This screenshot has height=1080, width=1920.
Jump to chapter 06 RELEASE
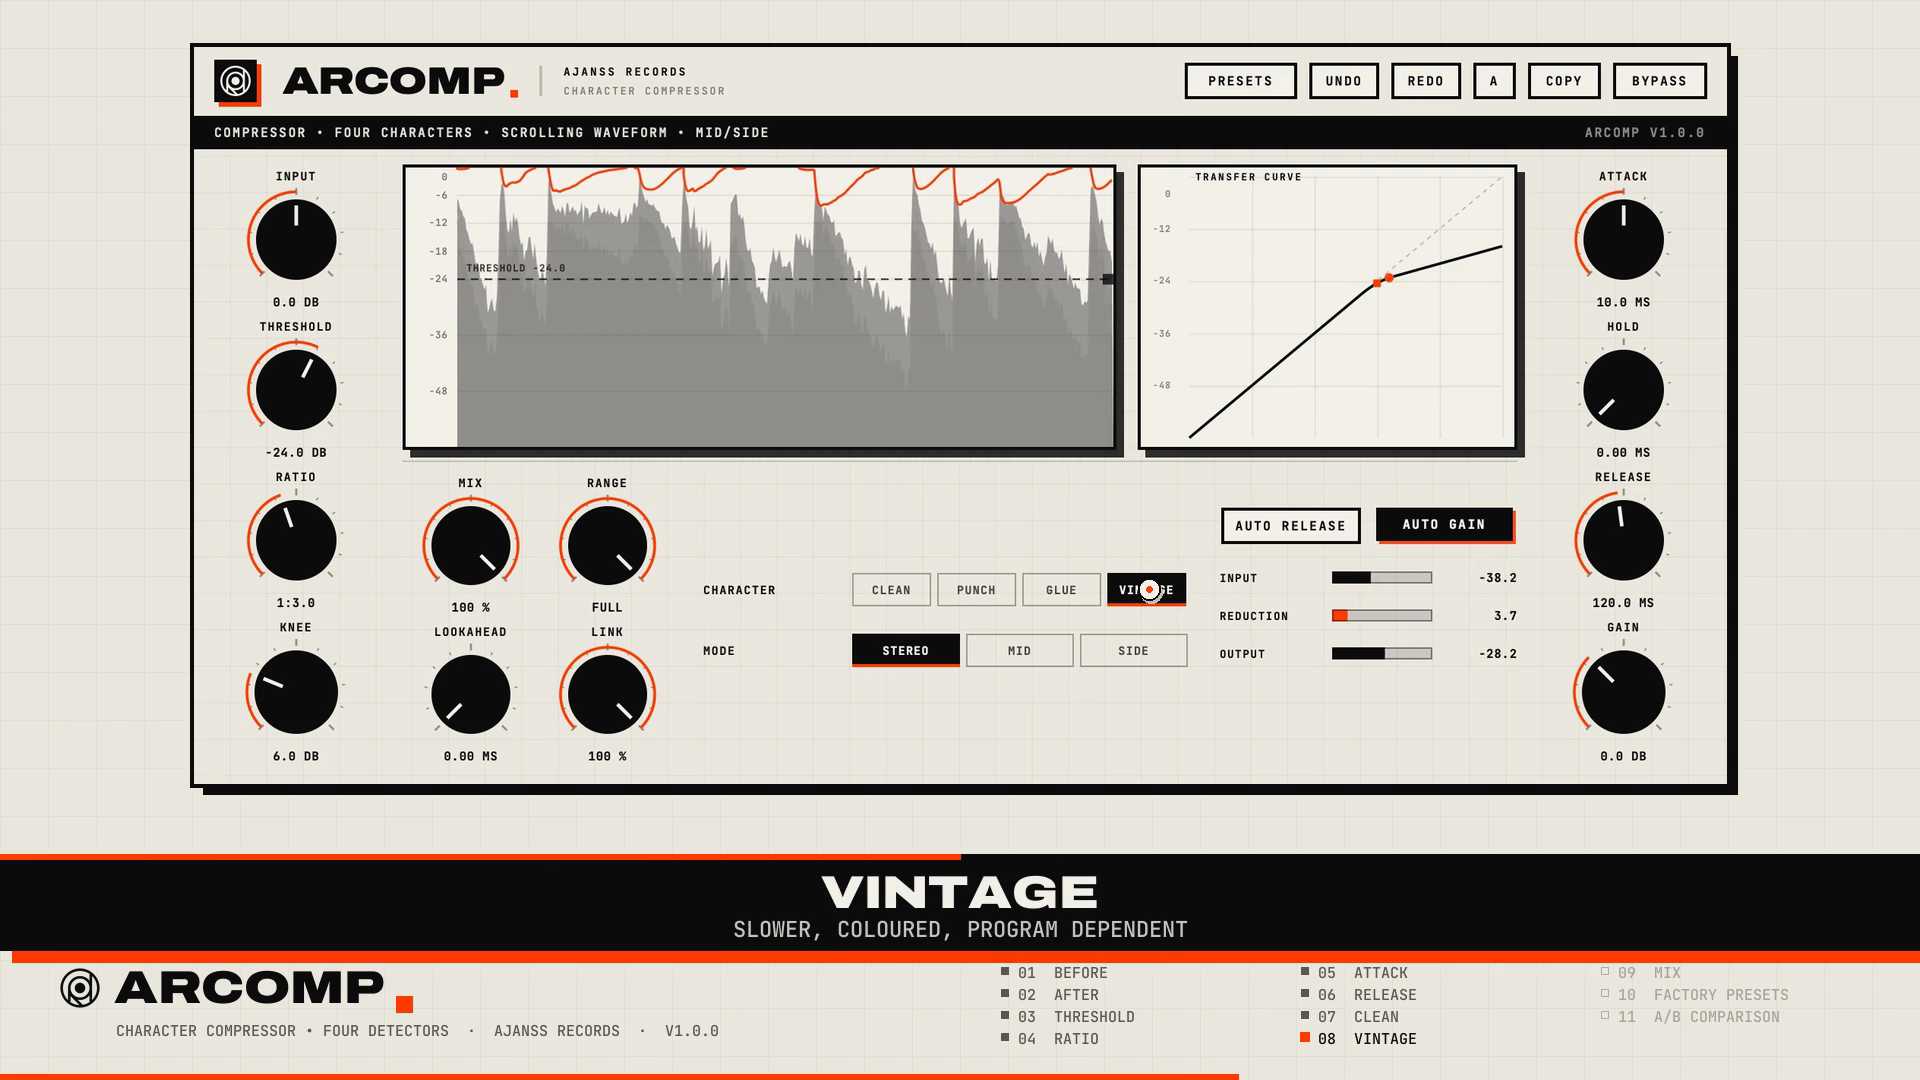tap(1358, 995)
